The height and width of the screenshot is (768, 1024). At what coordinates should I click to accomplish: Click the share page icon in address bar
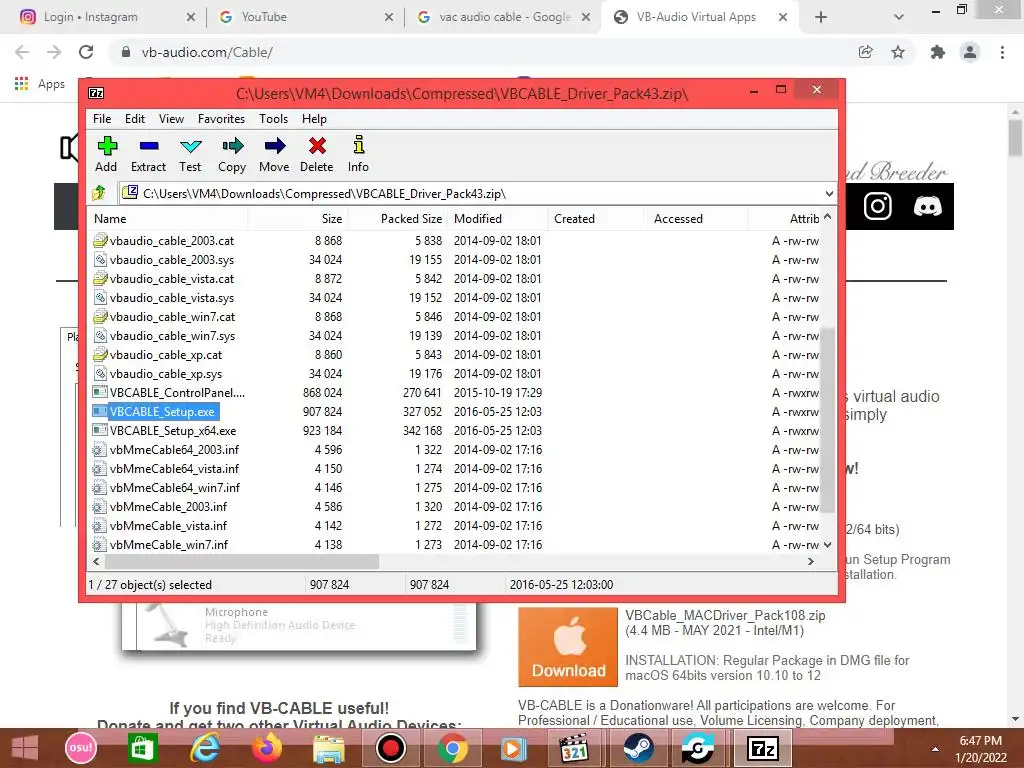coord(865,52)
